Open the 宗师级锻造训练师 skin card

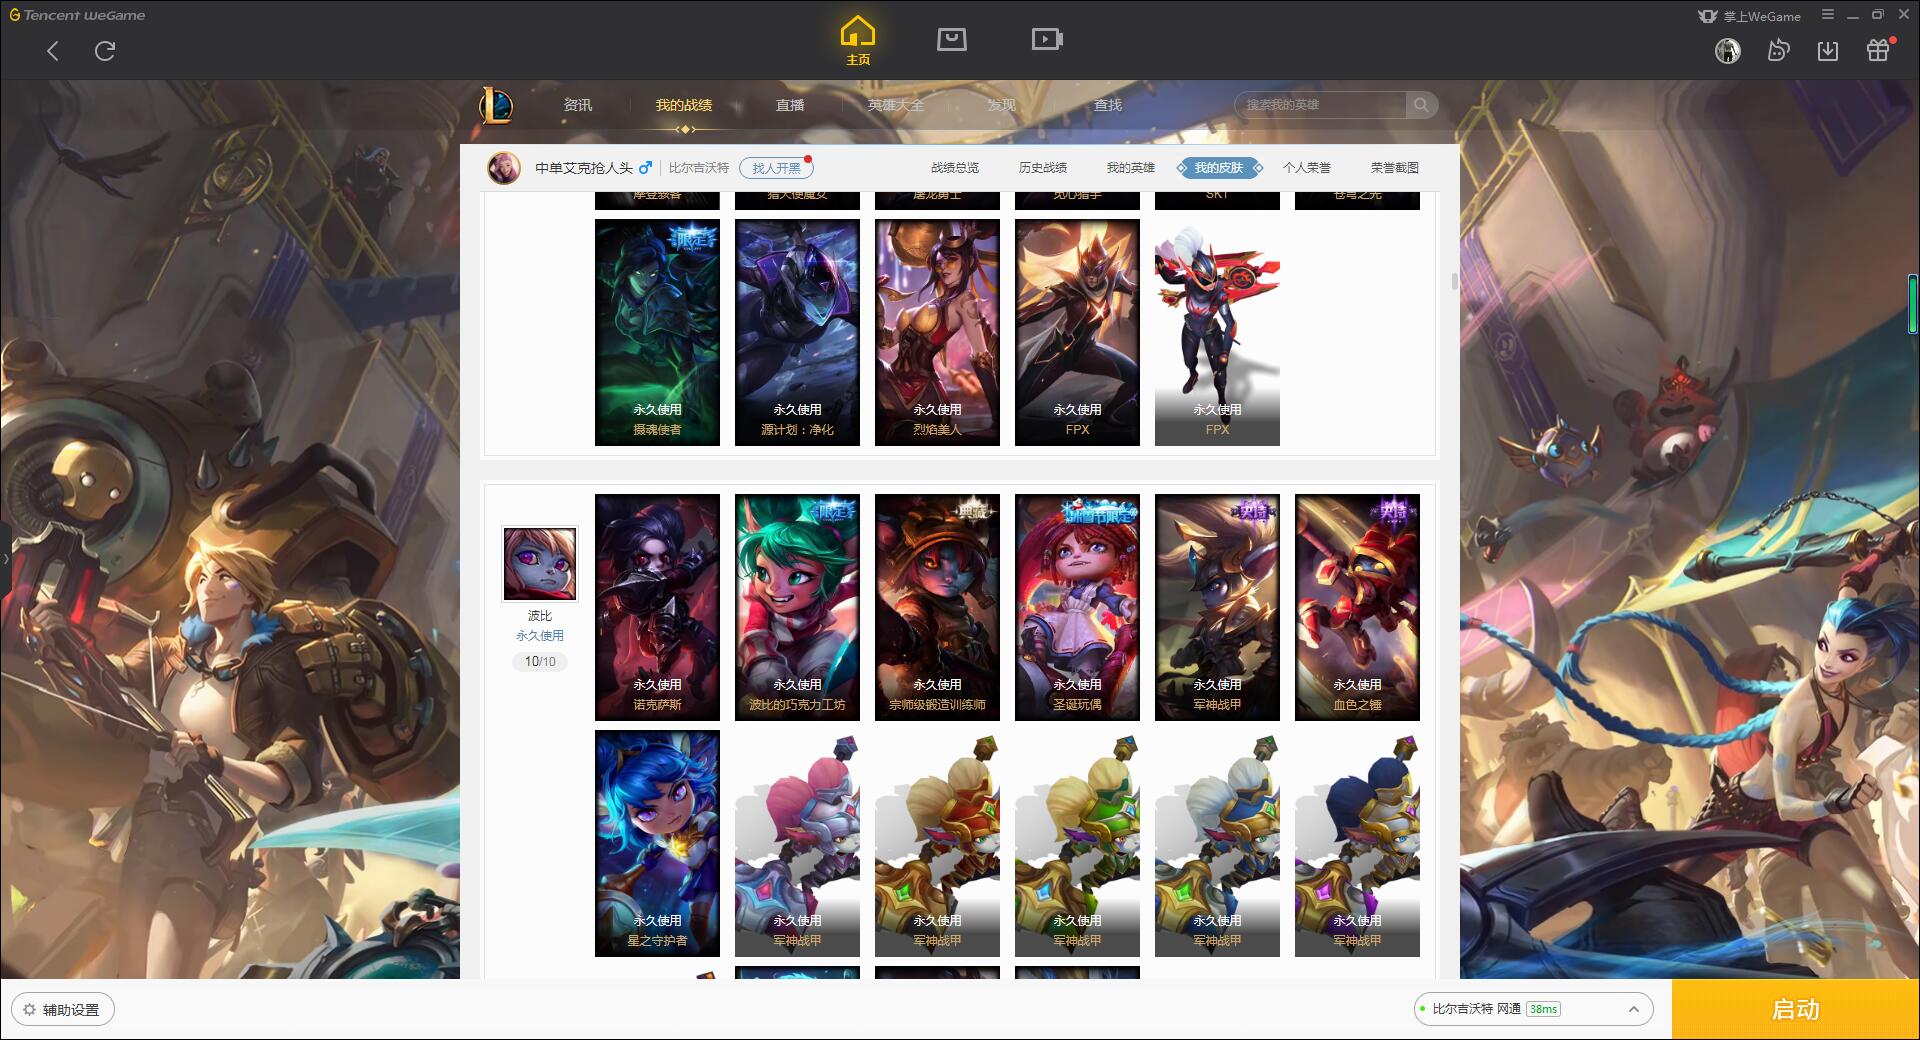tap(937, 608)
